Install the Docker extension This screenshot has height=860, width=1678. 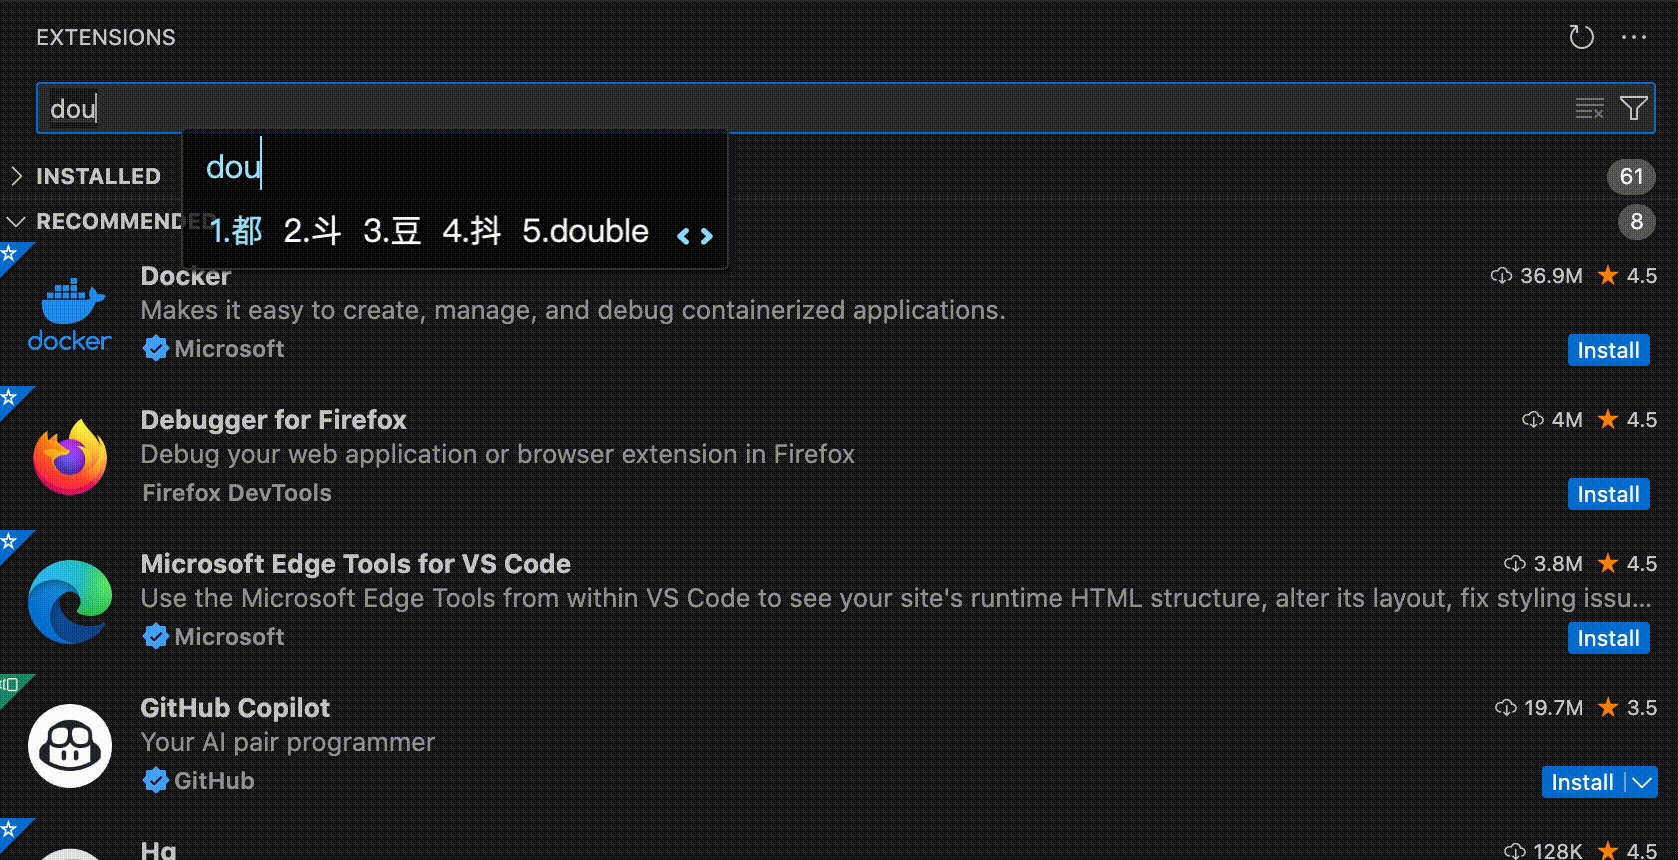point(1607,350)
